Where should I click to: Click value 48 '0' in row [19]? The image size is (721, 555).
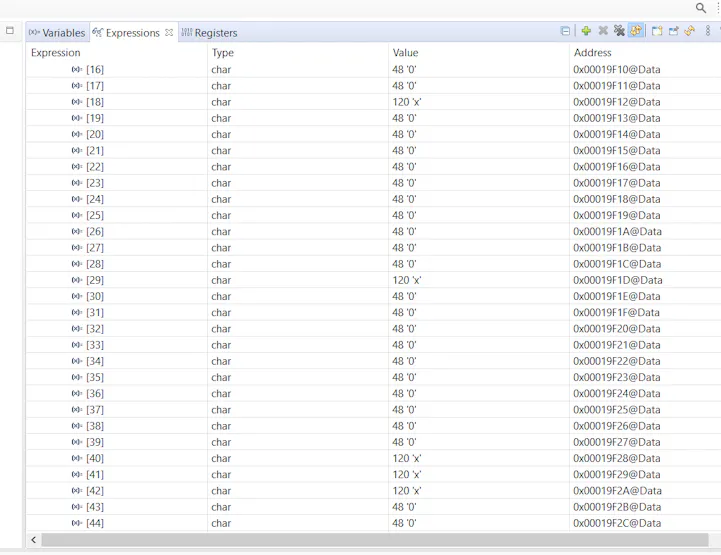coord(404,118)
